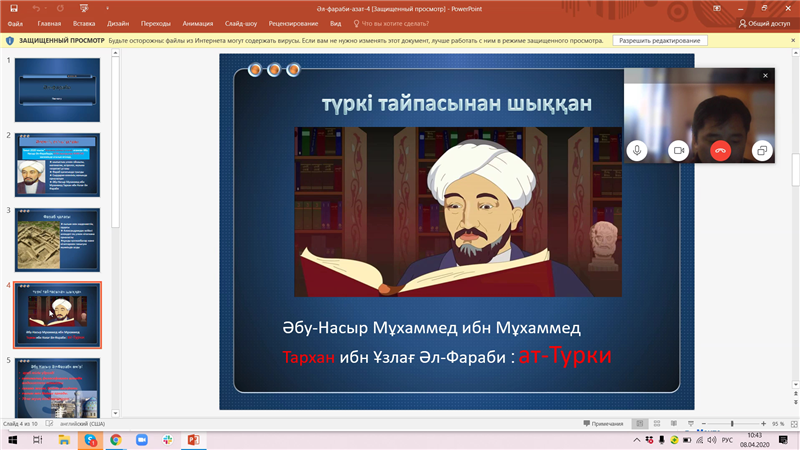The height and width of the screenshot is (450, 800).
Task: Hang up the call with red button
Action: (x=720, y=150)
